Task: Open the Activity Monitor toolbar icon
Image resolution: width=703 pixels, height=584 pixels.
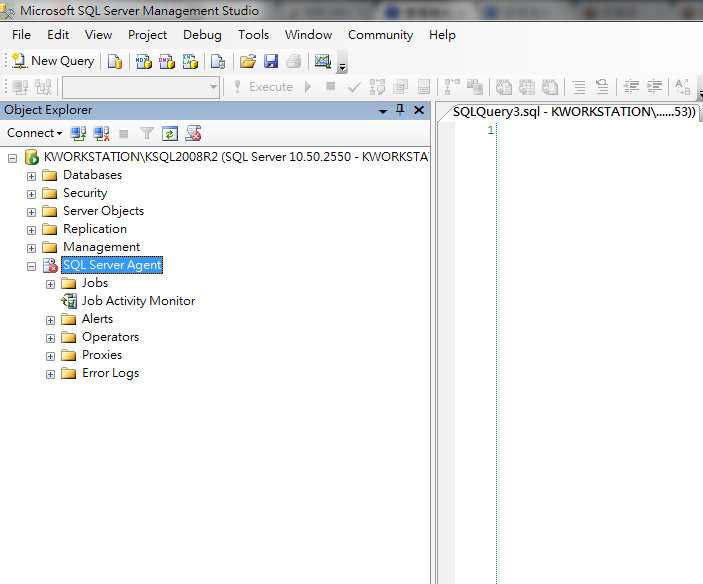Action: point(323,61)
